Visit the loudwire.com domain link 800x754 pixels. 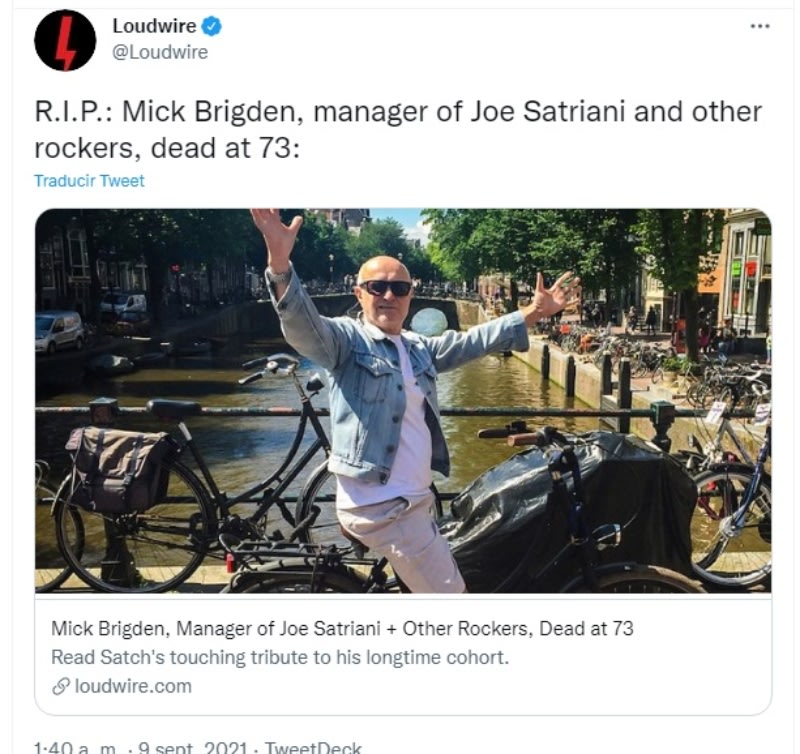point(133,687)
